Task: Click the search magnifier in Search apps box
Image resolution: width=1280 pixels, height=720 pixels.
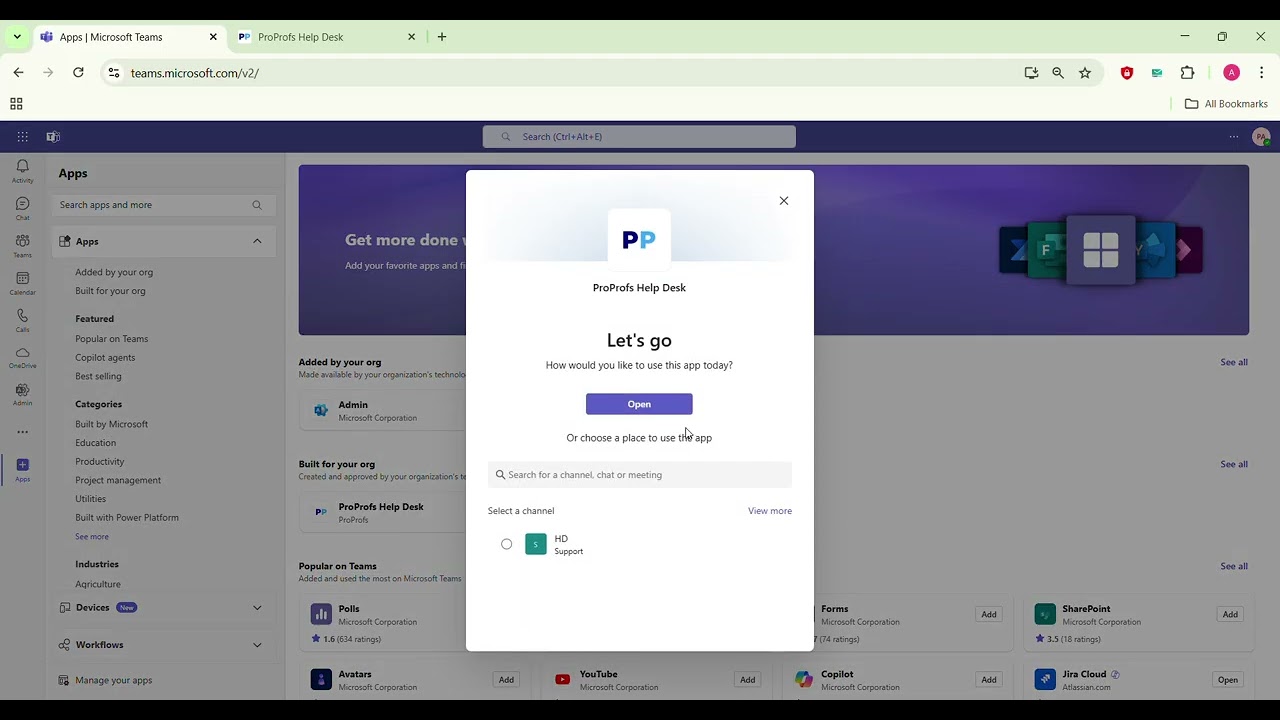Action: click(x=257, y=205)
